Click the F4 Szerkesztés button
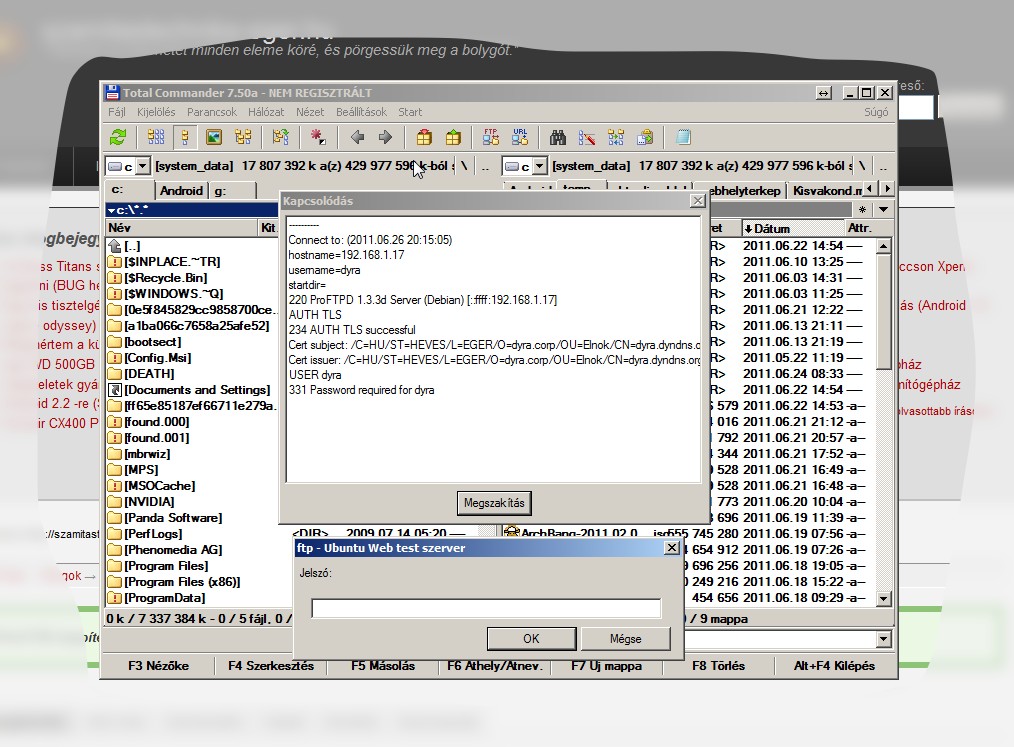The width and height of the screenshot is (1014, 747). tap(271, 666)
